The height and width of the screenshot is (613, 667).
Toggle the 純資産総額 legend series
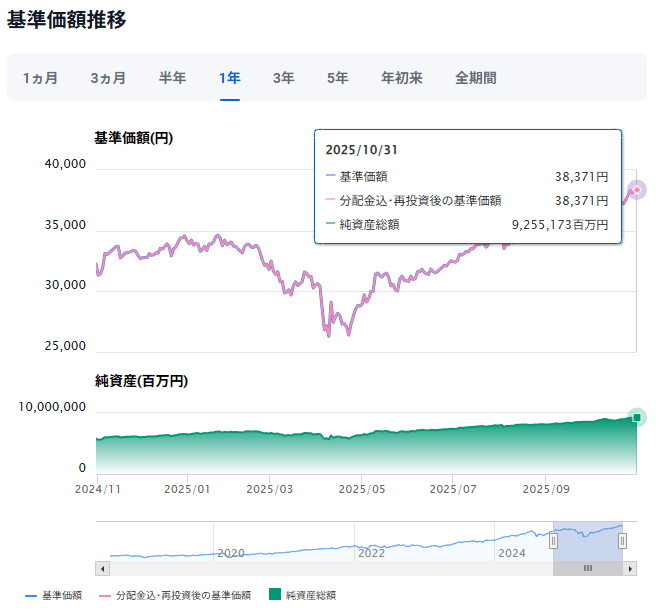point(302,595)
